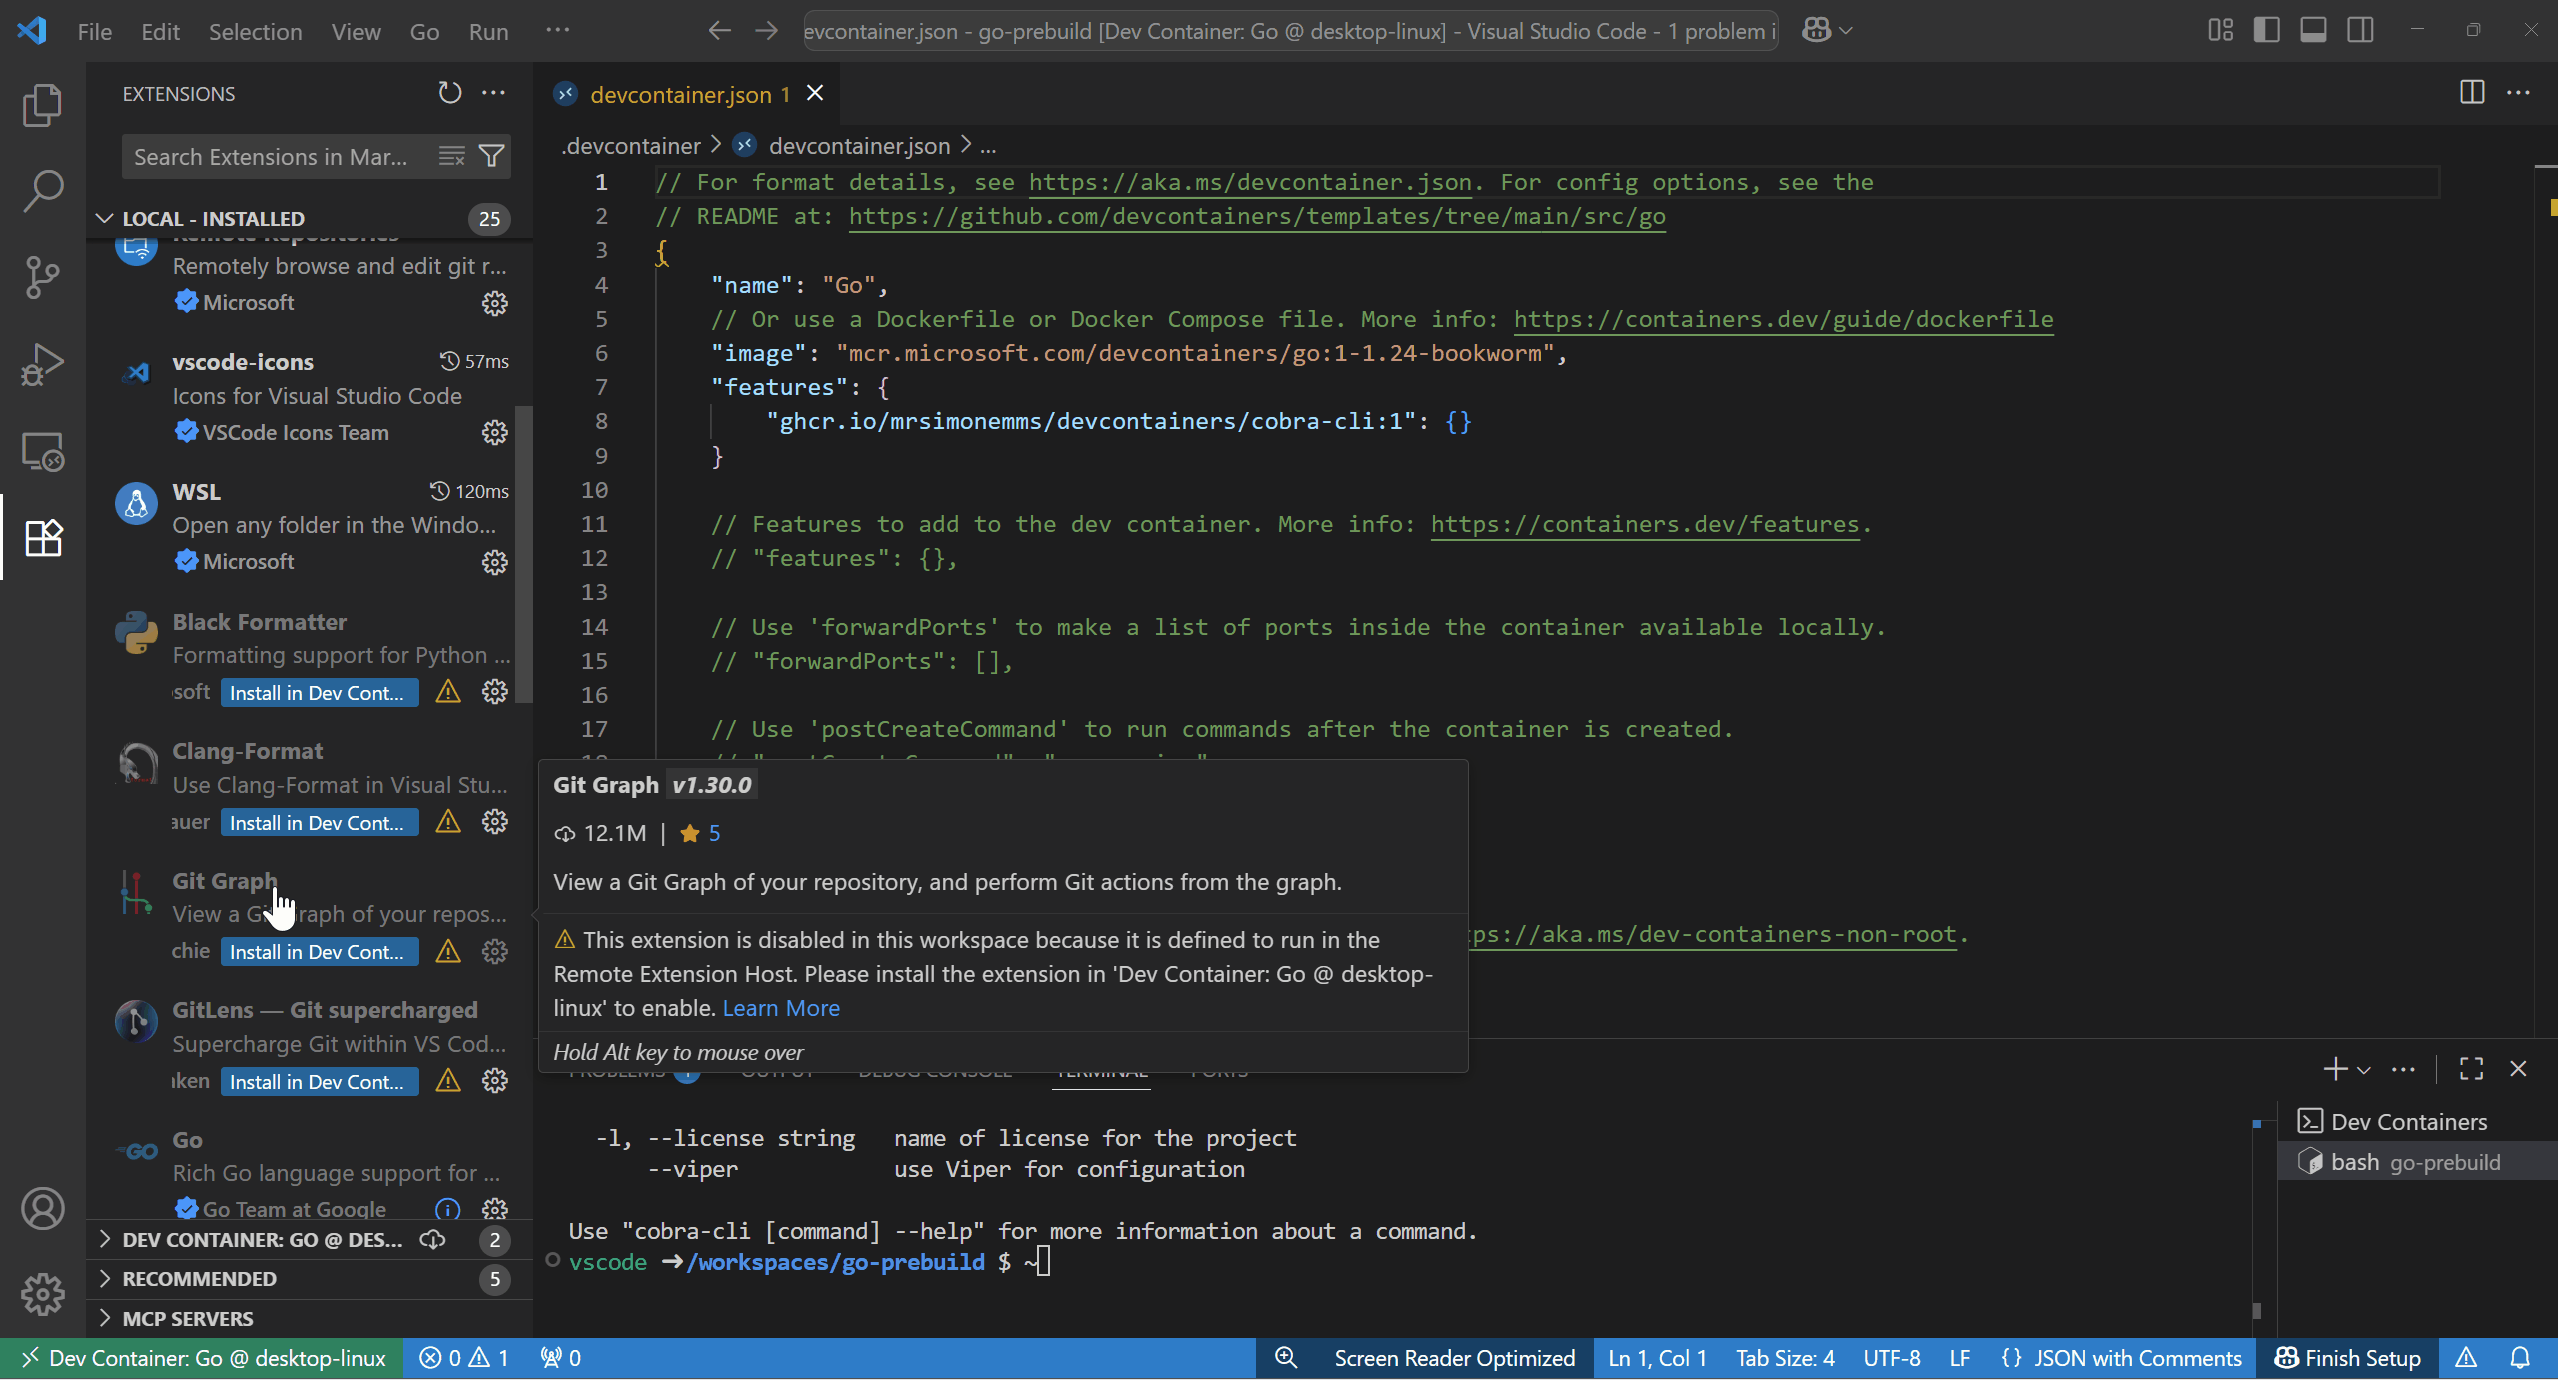Expand the RECOMMENDED section
Screen dimensions: 2558x1380
click(310, 1279)
